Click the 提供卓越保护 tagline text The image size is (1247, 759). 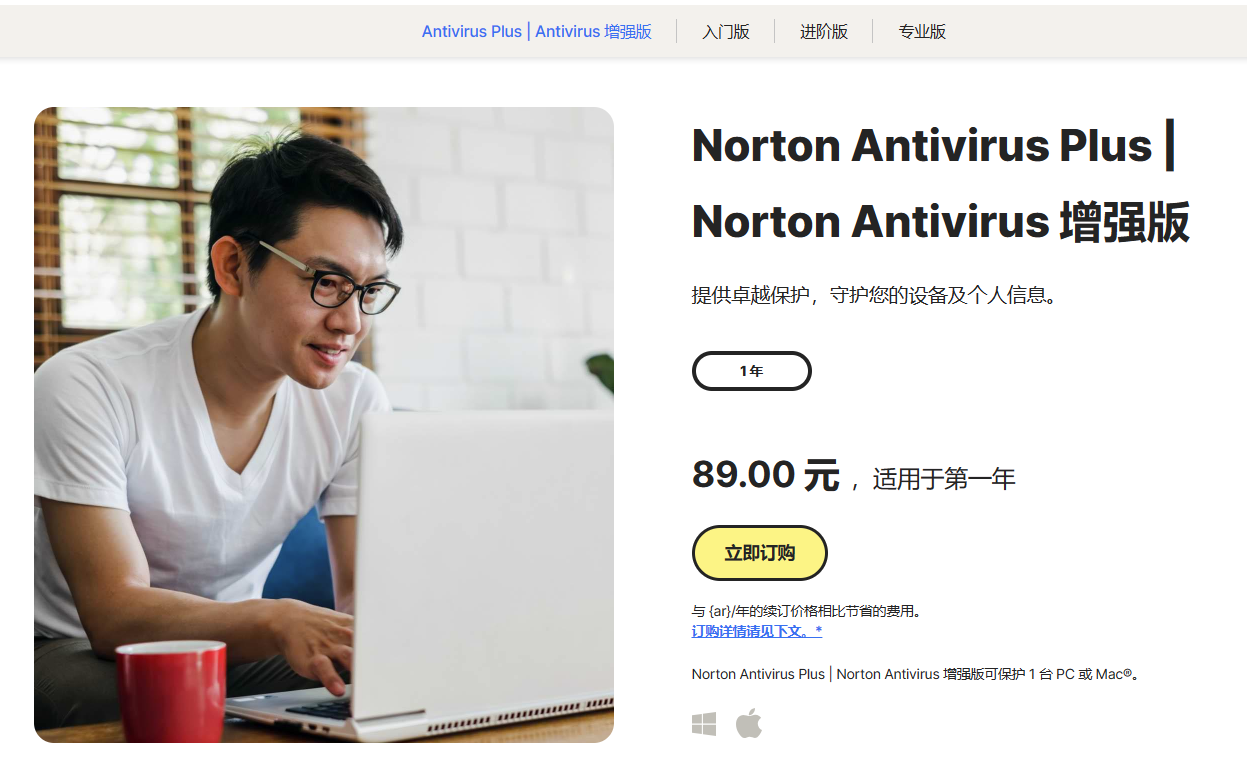(874, 295)
